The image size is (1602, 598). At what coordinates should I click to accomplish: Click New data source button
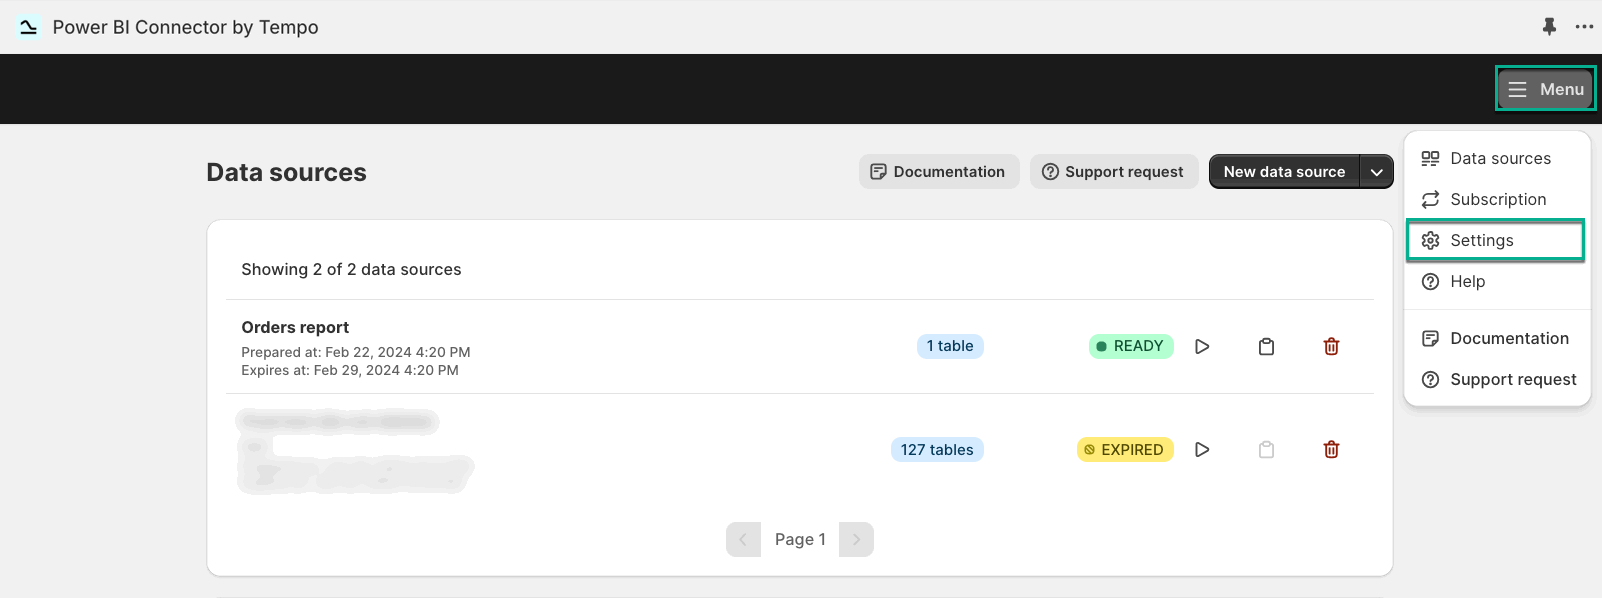click(x=1284, y=172)
